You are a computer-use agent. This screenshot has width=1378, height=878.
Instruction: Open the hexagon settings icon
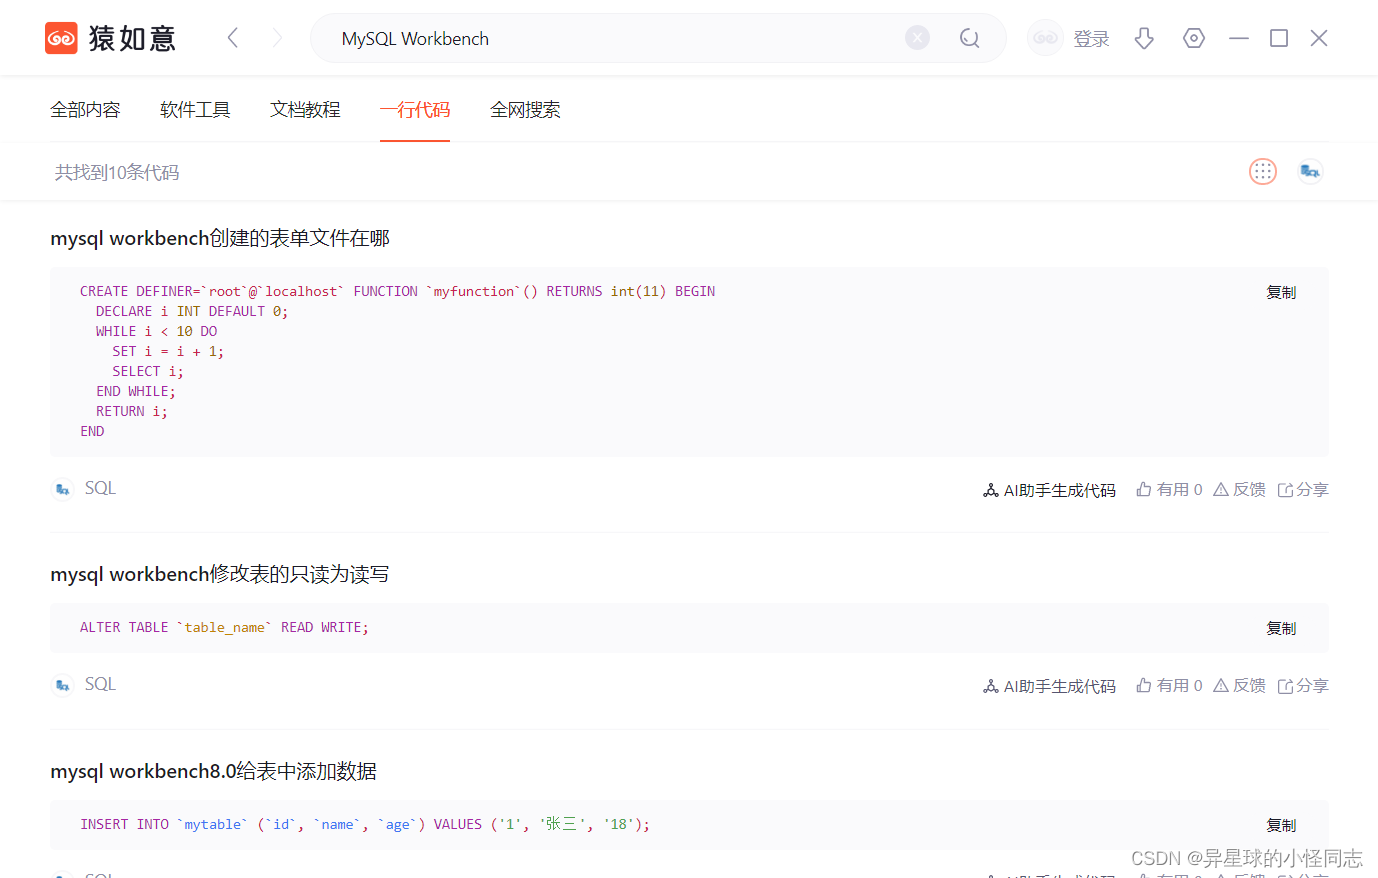point(1193,38)
